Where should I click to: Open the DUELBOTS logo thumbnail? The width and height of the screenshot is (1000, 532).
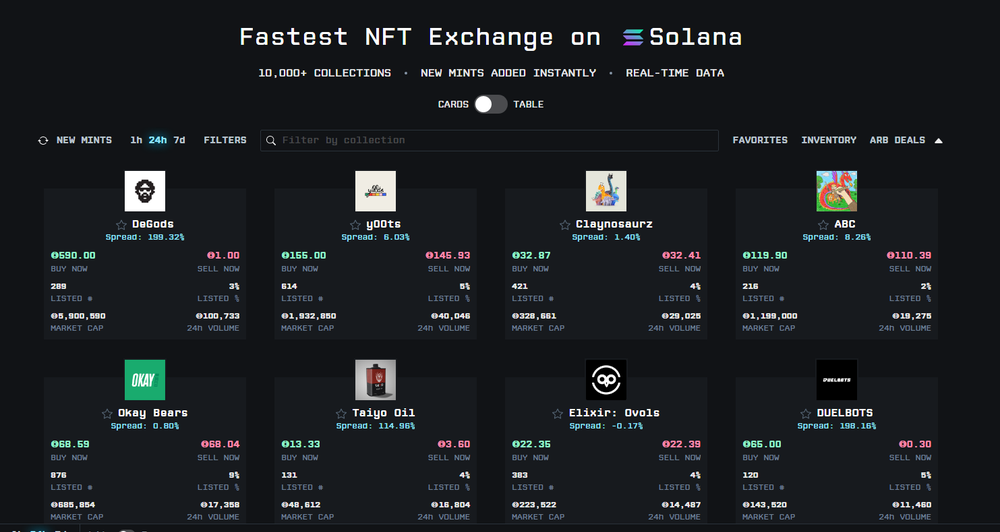[x=837, y=380]
